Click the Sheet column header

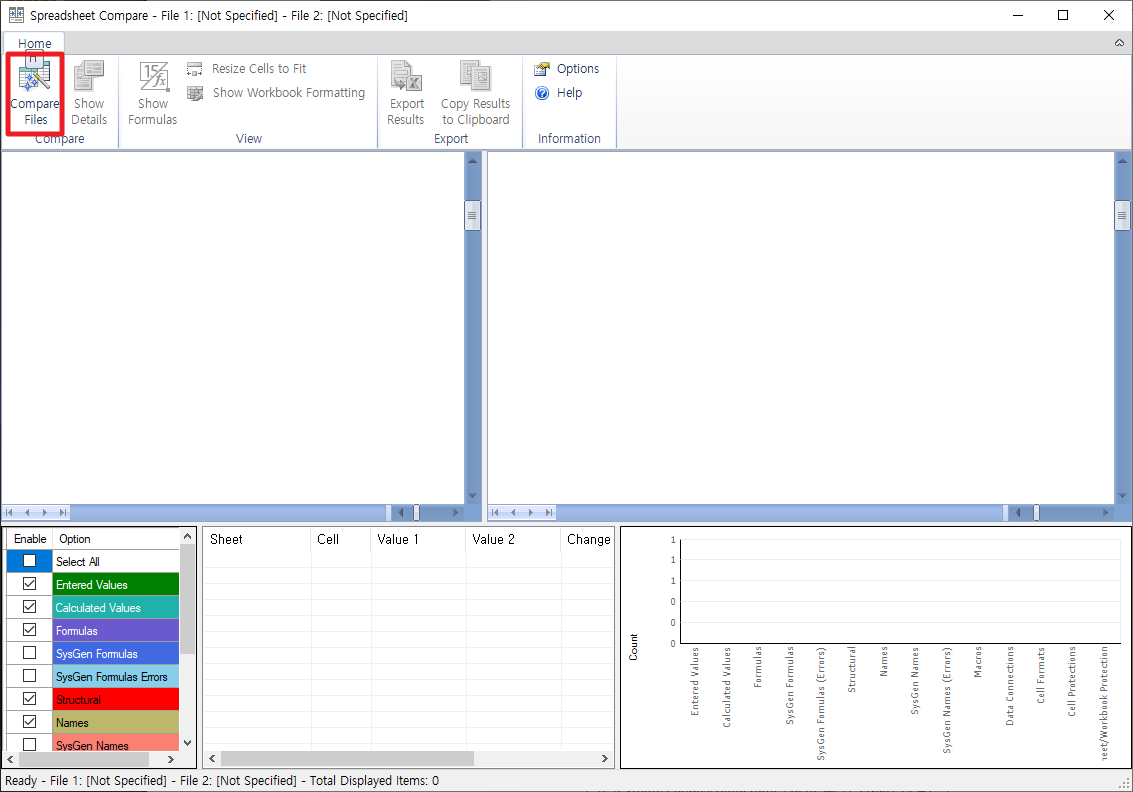click(257, 539)
